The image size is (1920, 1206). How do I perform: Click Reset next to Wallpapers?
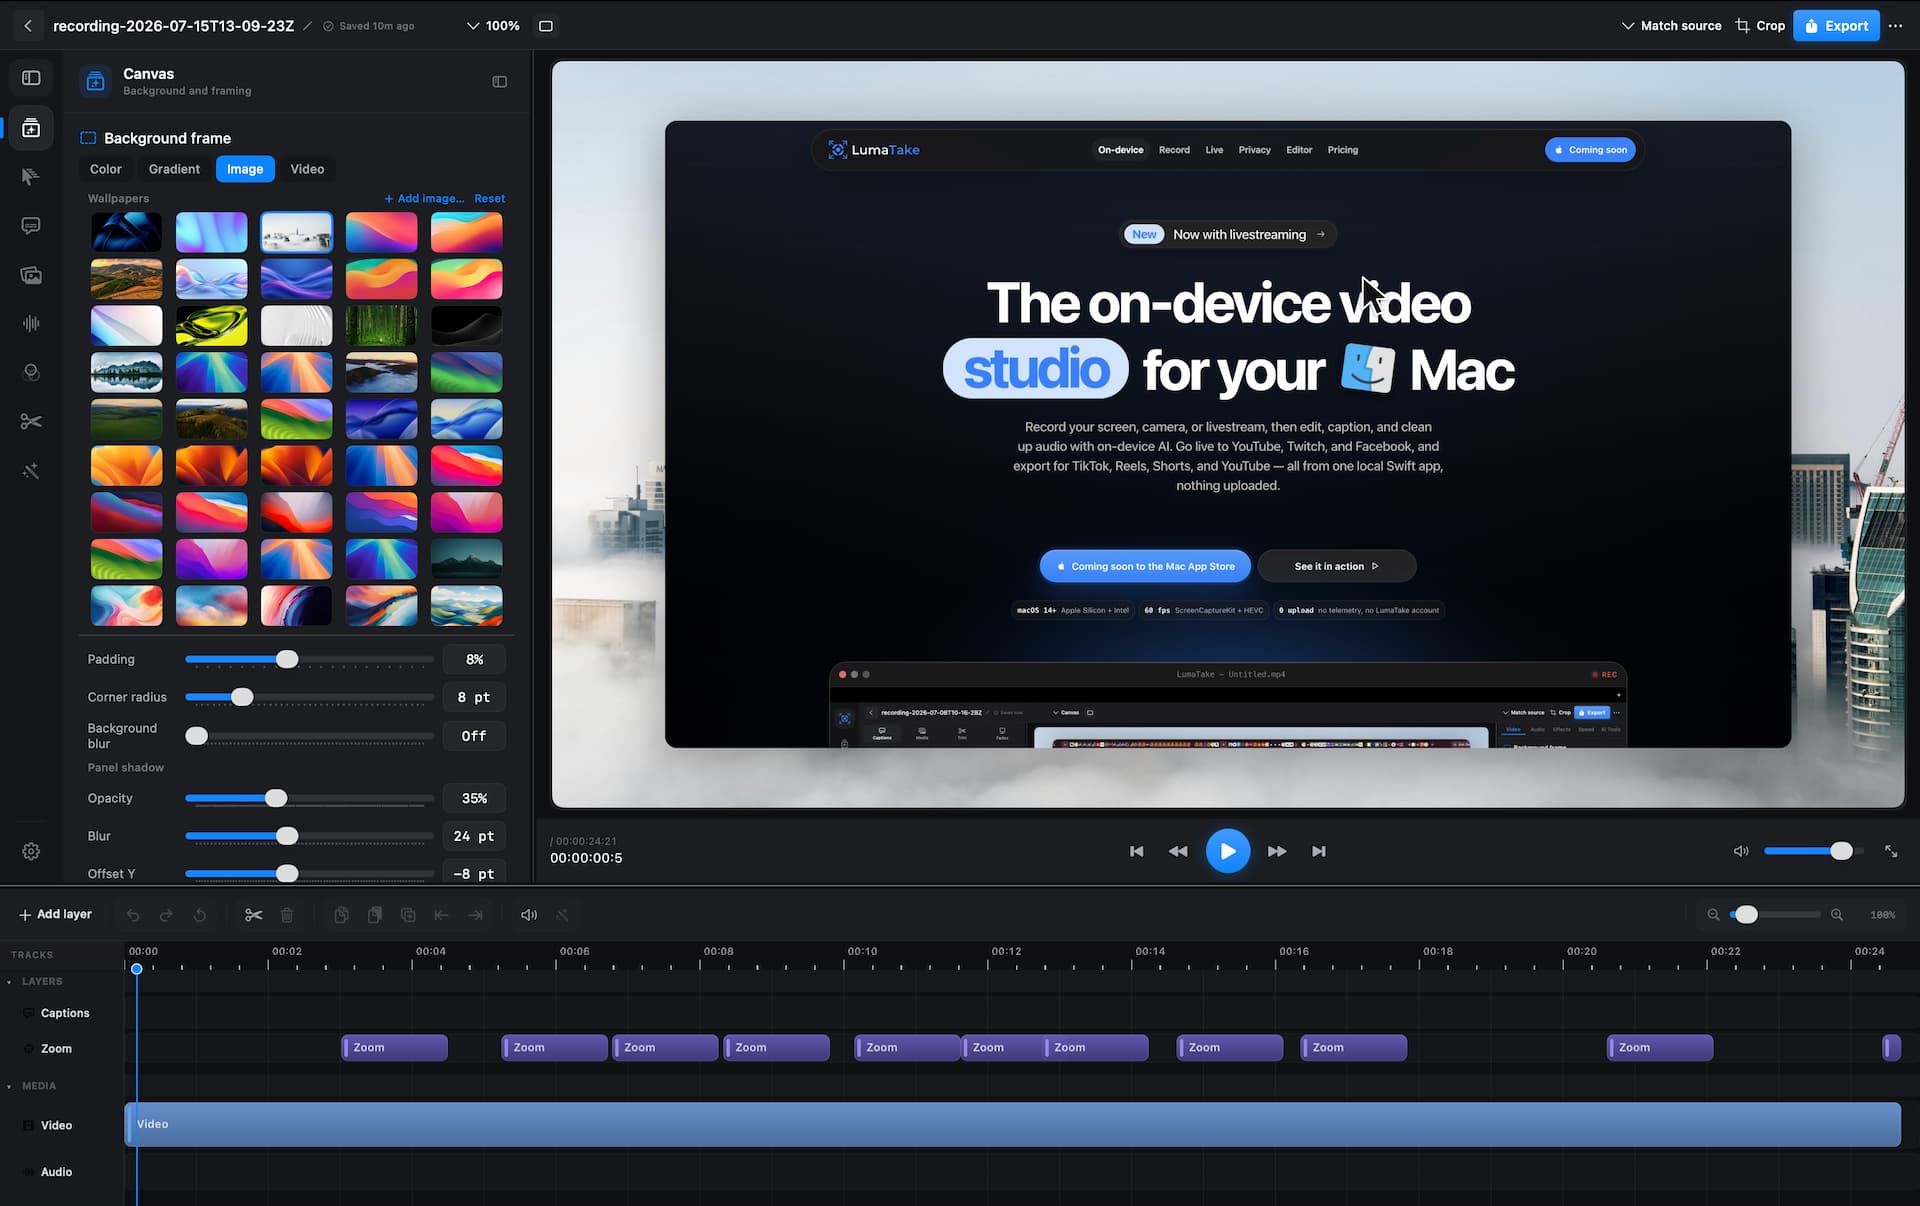point(489,198)
